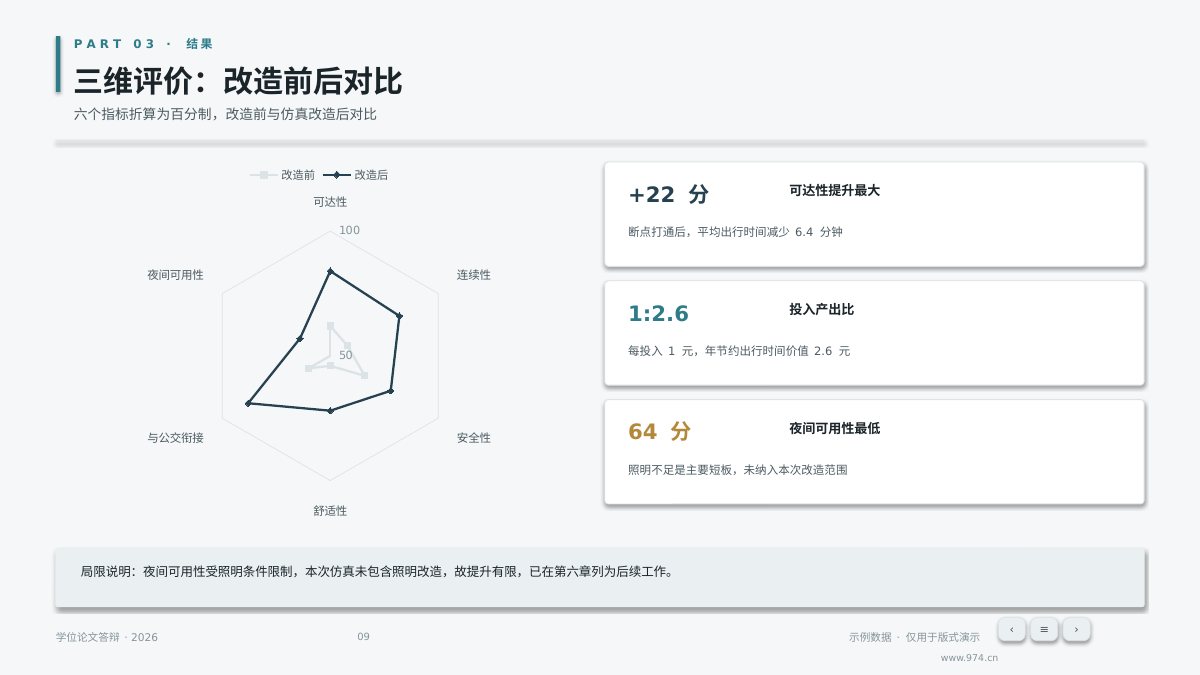Click the 改造后 连续性 data point

[x=399, y=316]
